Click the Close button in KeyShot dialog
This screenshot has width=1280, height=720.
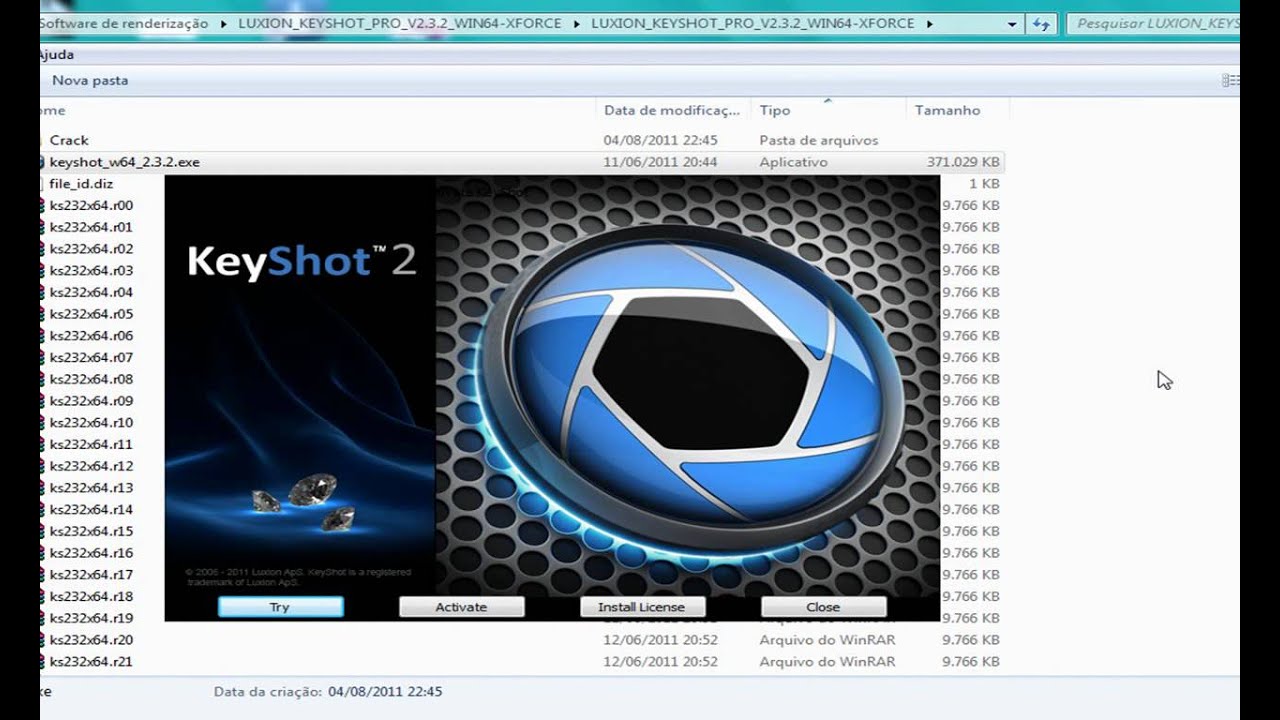click(x=823, y=607)
